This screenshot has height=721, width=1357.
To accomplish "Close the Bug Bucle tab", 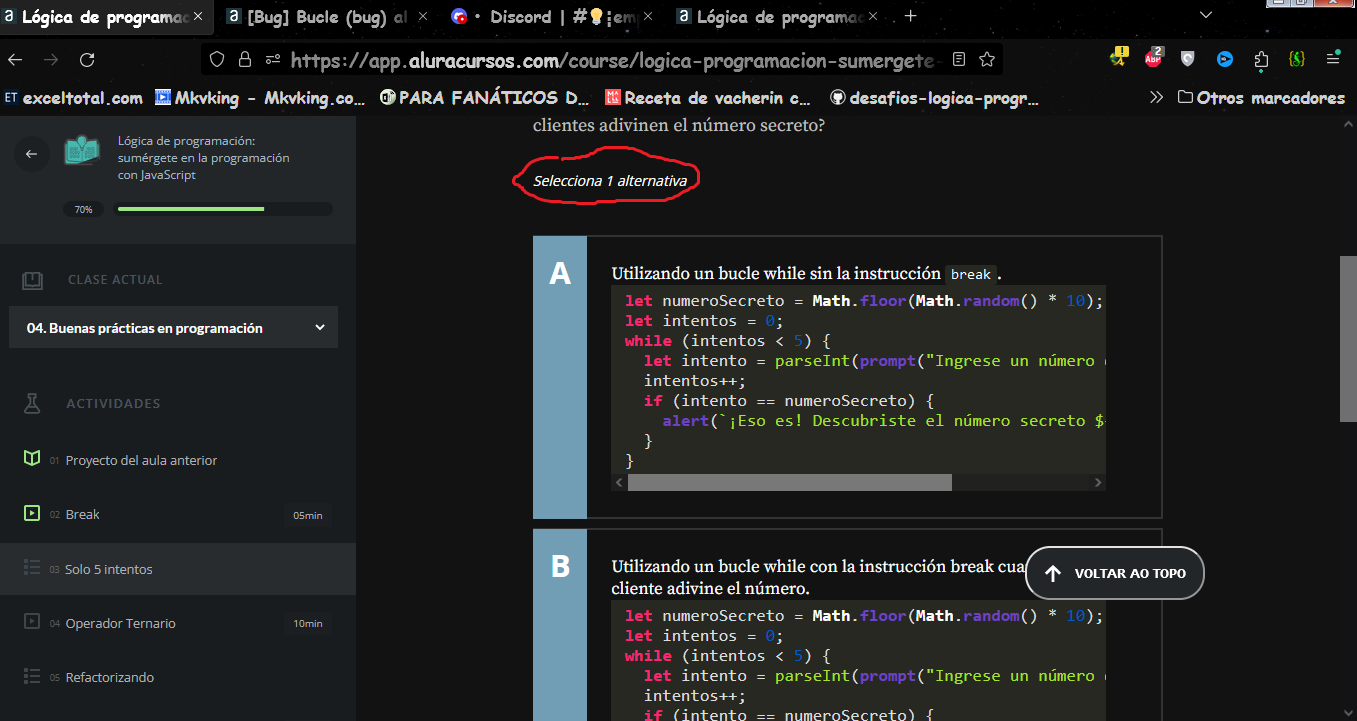I will pos(424,16).
